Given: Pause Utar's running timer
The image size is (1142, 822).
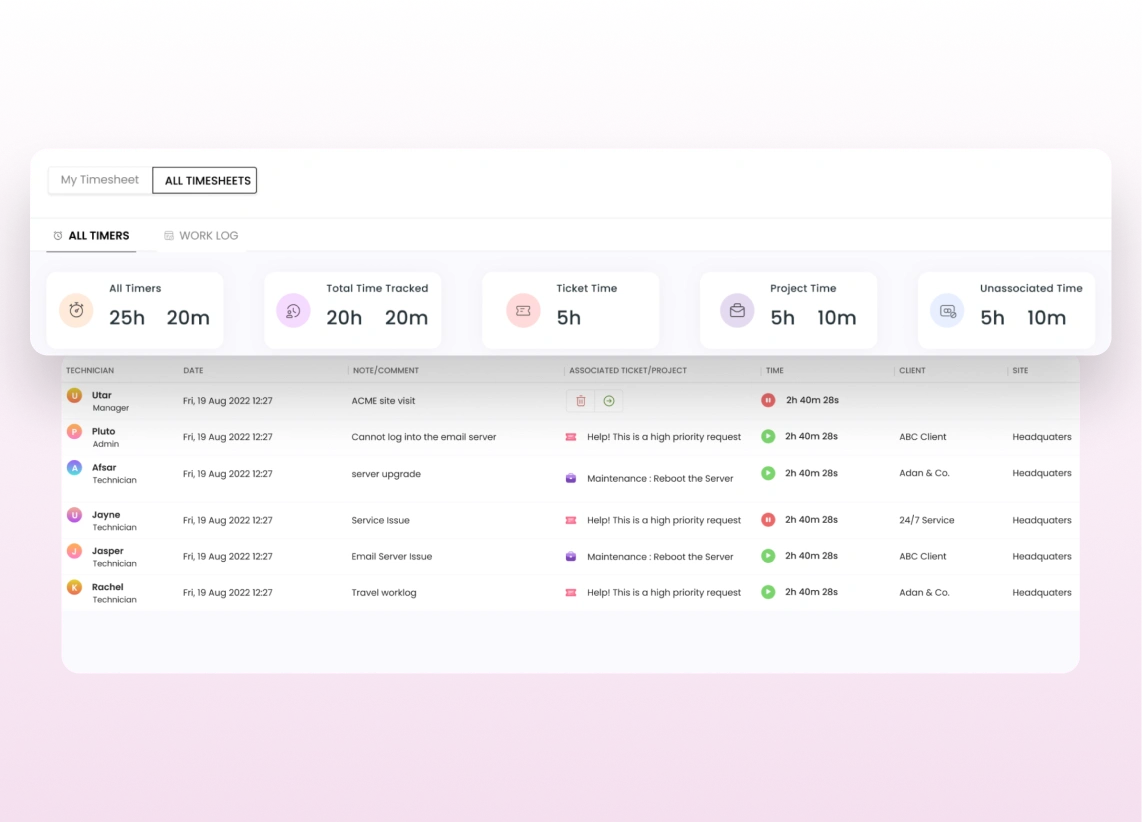Looking at the screenshot, I should tap(768, 400).
